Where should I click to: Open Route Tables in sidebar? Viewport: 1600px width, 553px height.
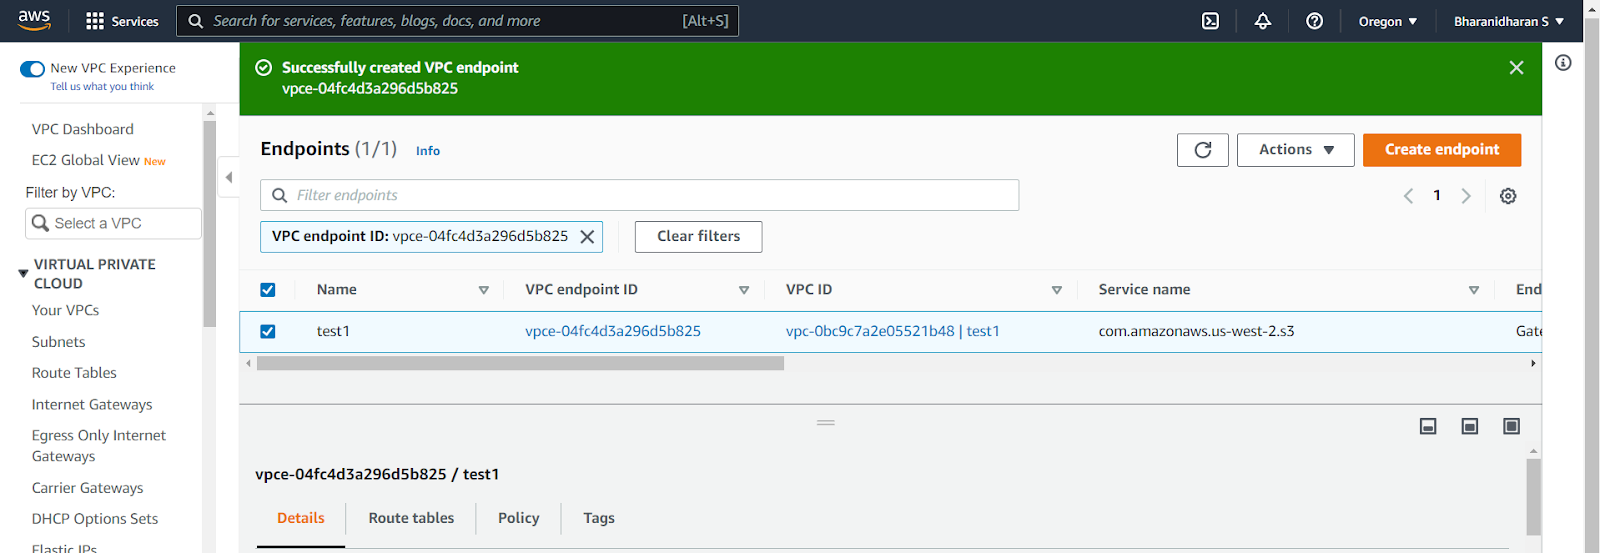[74, 373]
